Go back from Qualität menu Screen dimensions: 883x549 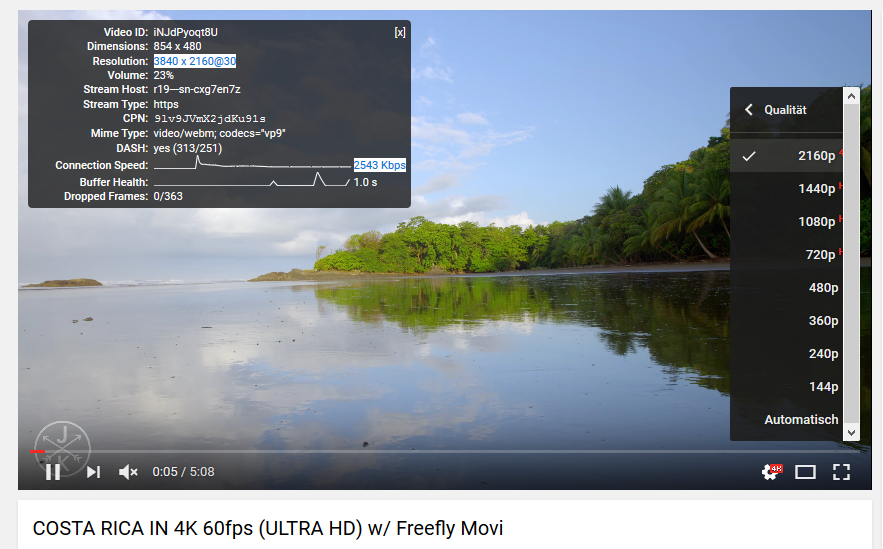click(748, 110)
